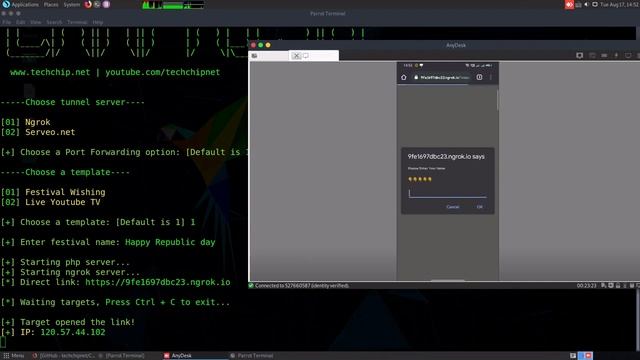Click the '[02] Live Youtube TV' line
The image size is (640, 360).
(x=50, y=202)
